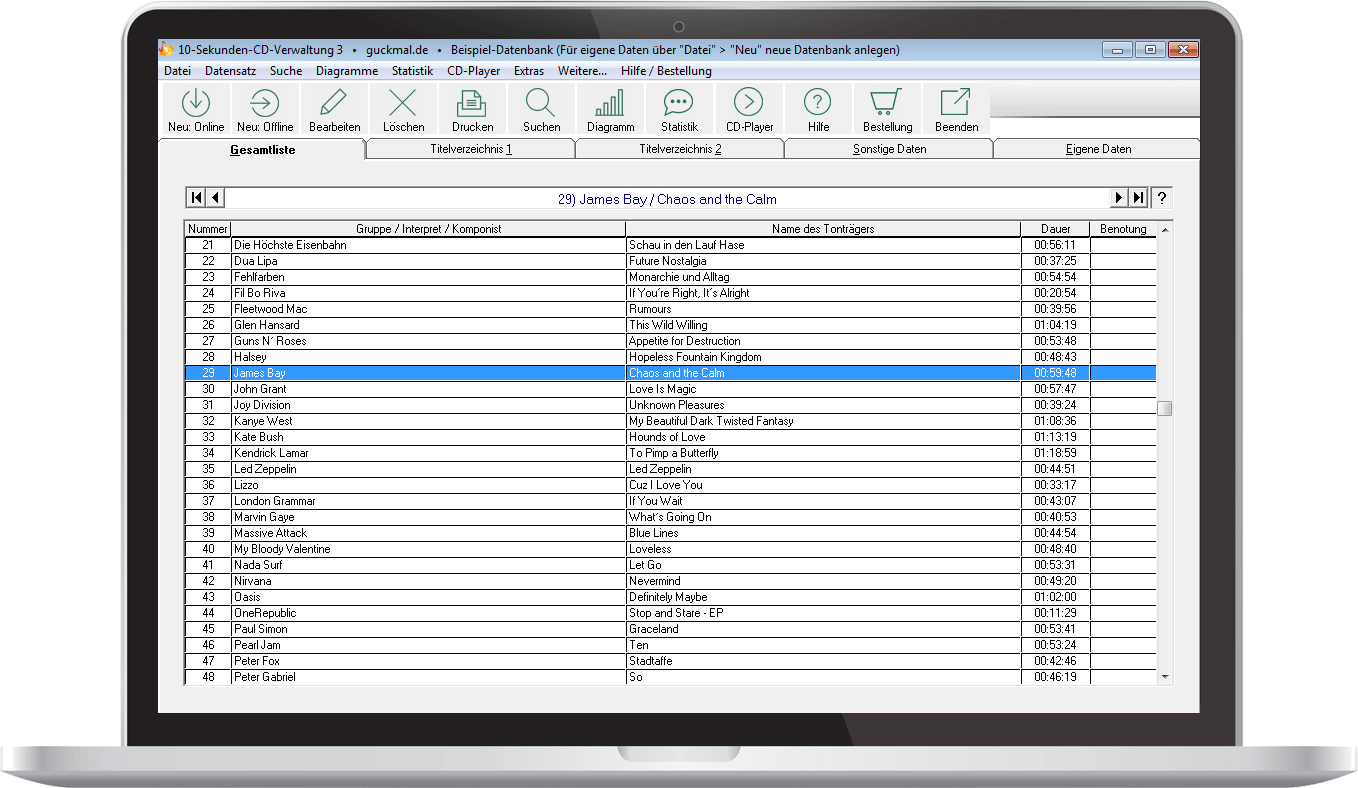
Task: Go to next record arrow button
Action: click(x=1120, y=198)
